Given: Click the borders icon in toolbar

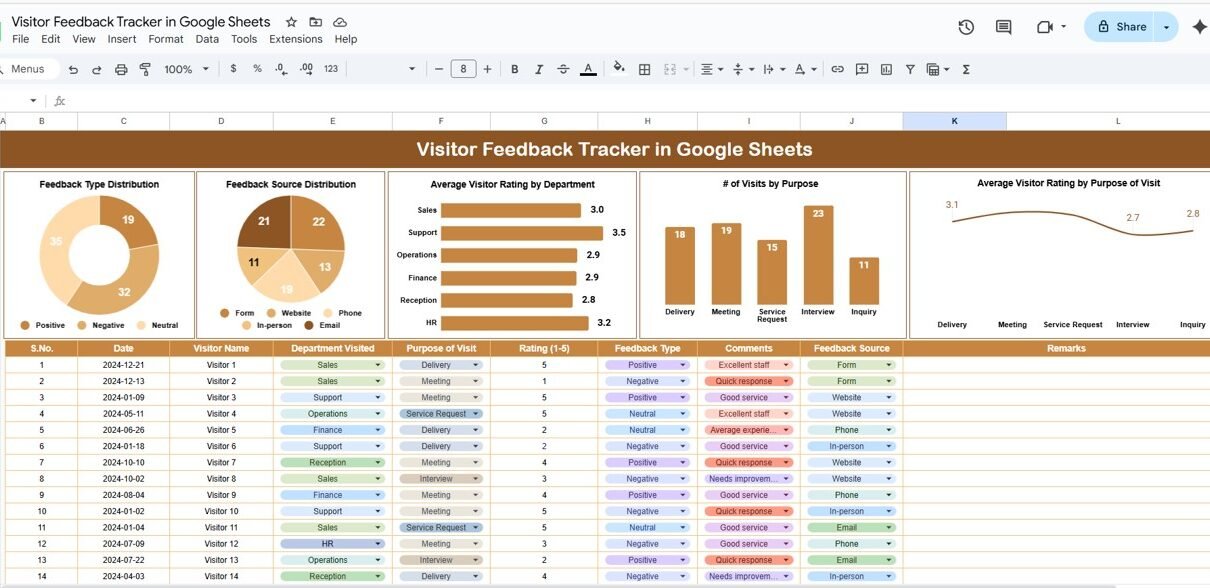Looking at the screenshot, I should click(645, 69).
